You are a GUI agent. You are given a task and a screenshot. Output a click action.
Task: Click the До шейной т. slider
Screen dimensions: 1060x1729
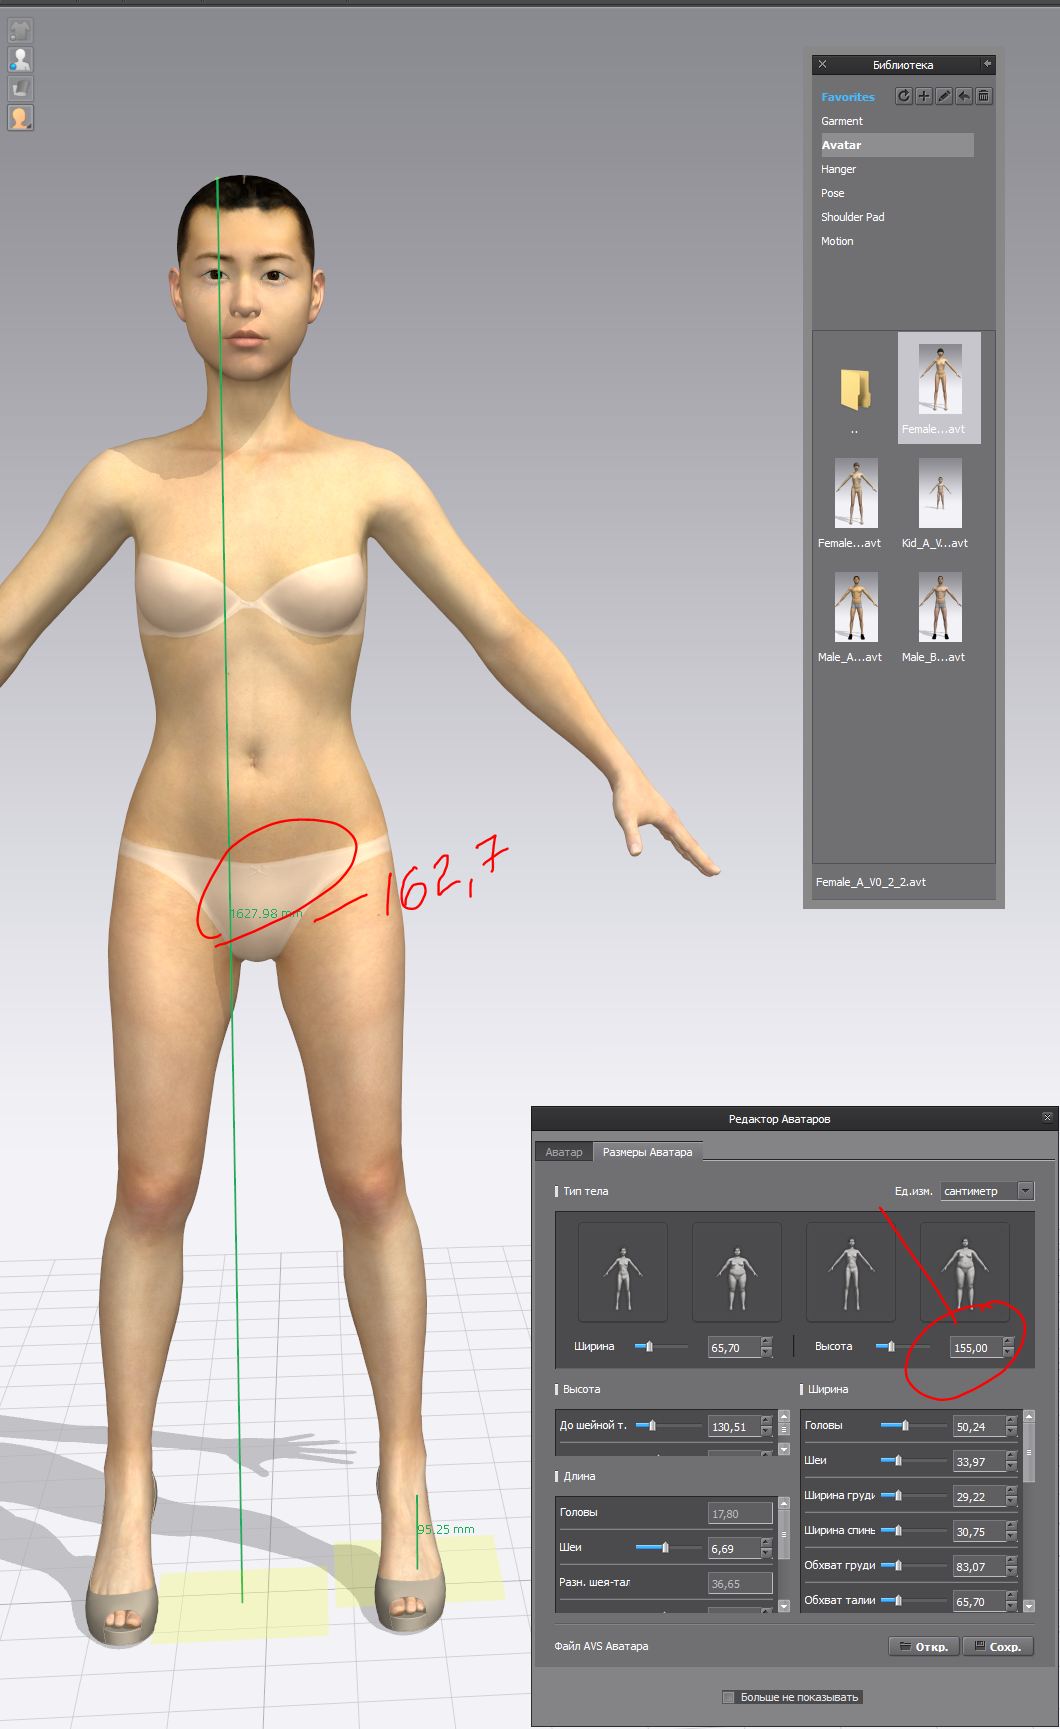click(x=668, y=1426)
